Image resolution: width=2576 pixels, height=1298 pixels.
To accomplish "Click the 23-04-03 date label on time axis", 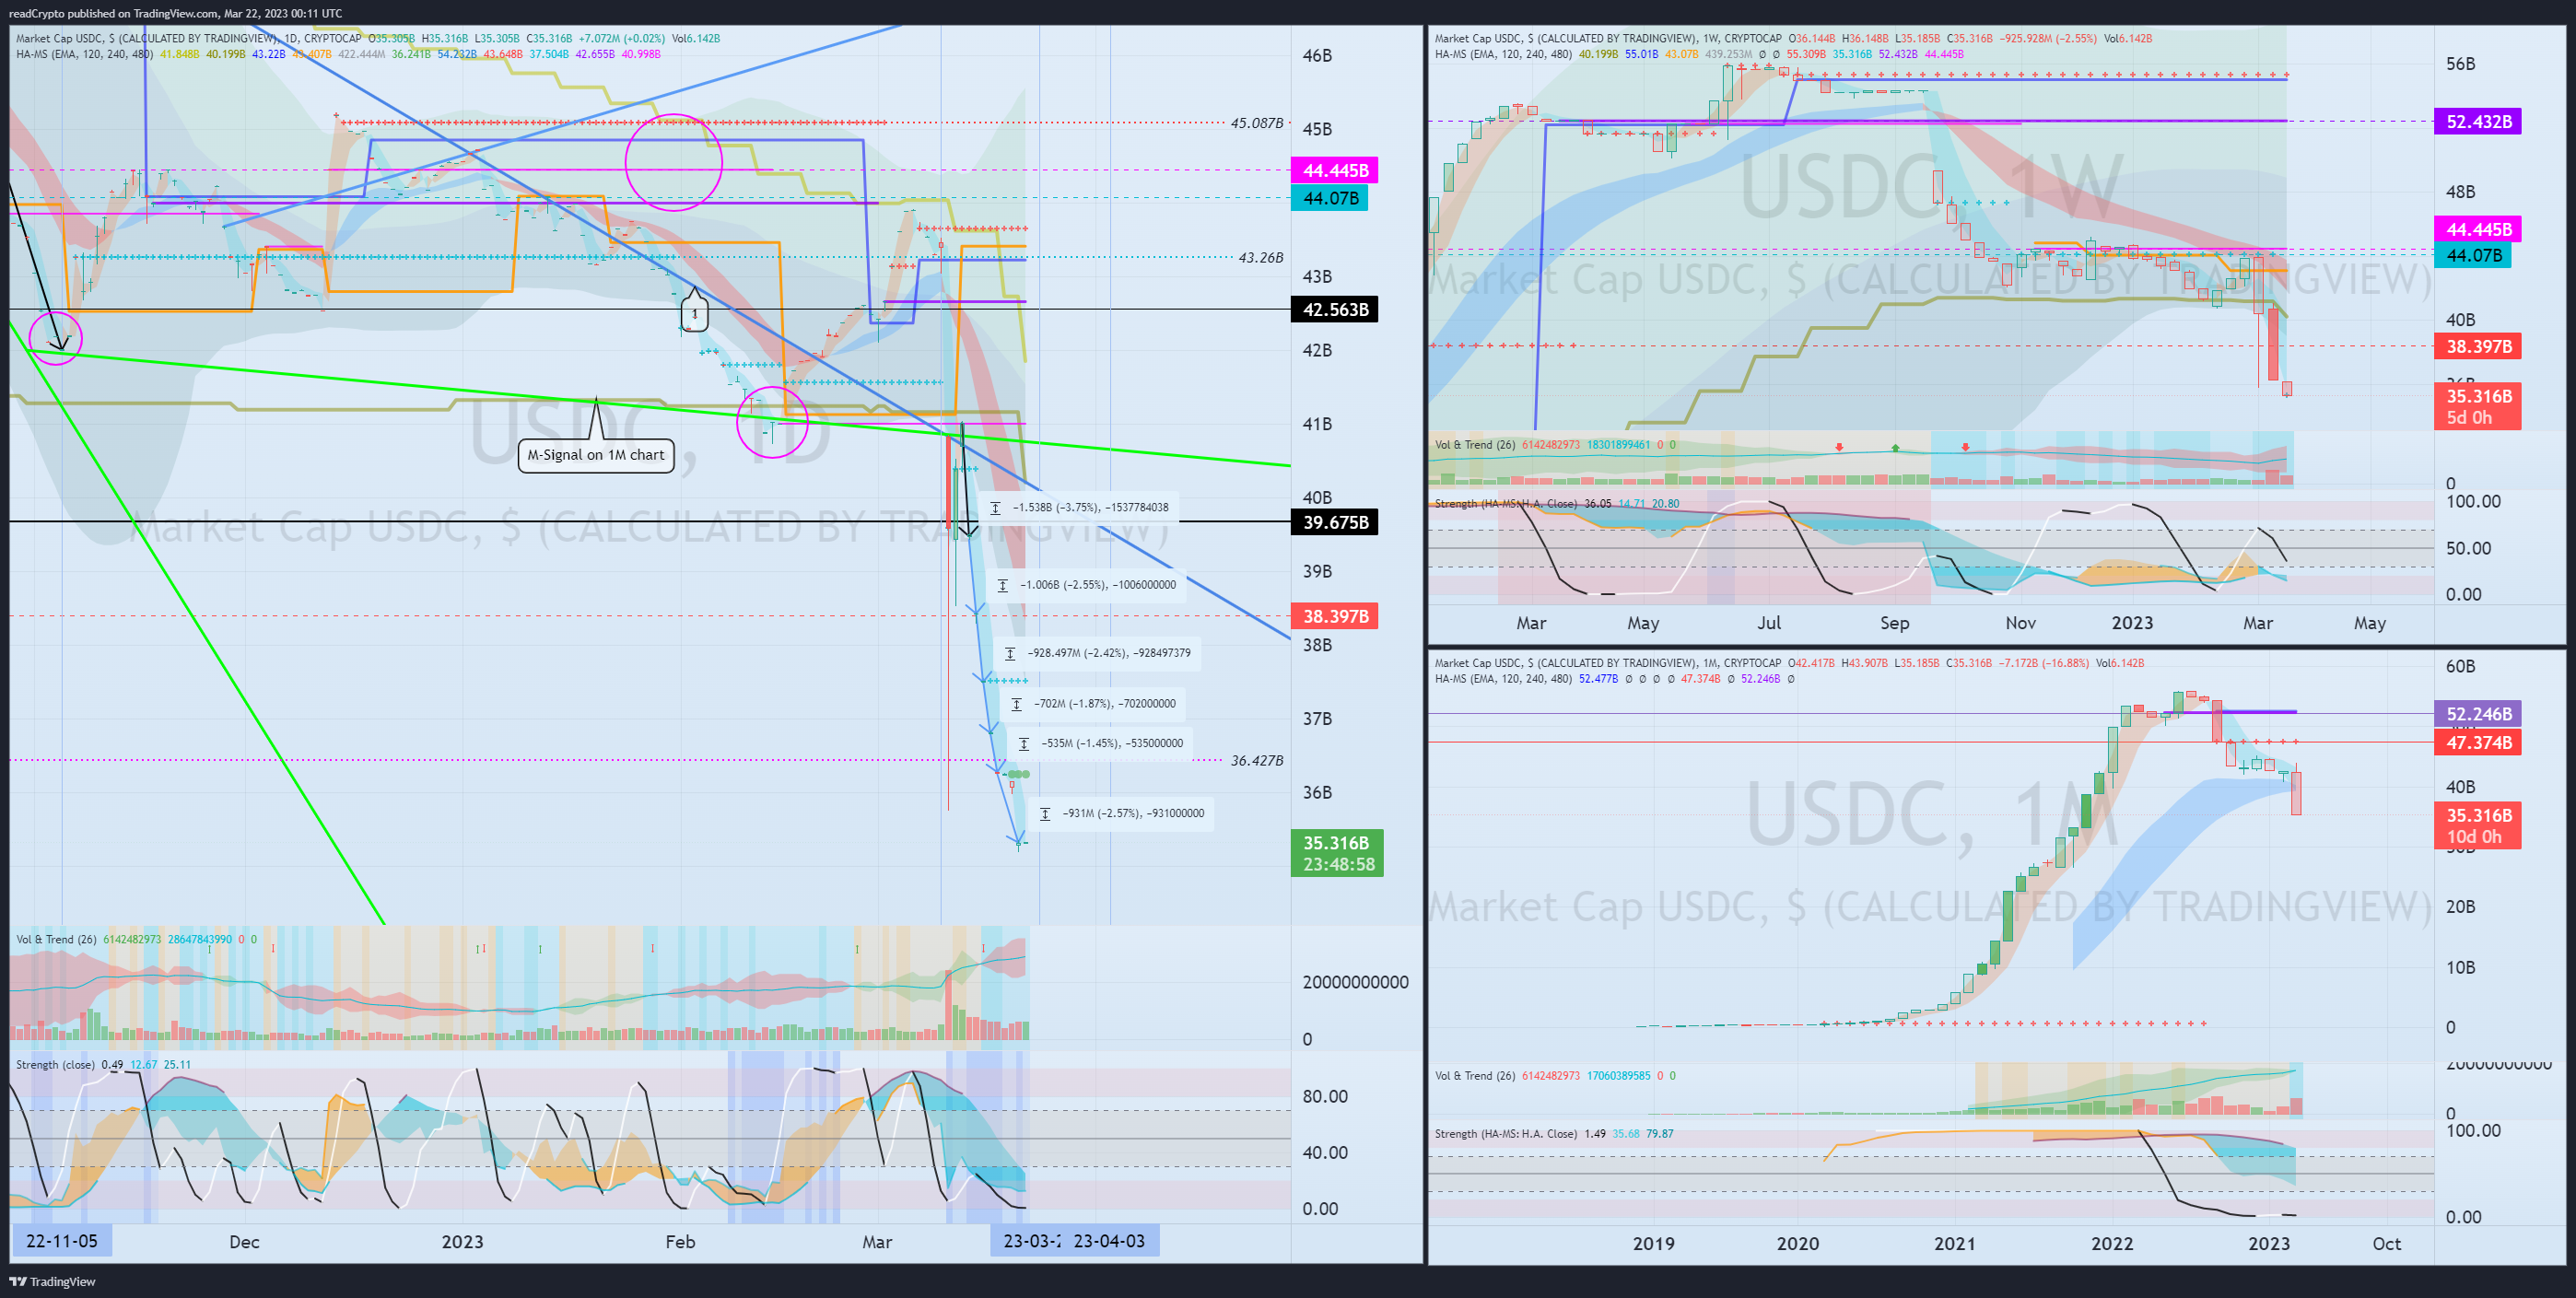I will click(x=1109, y=1241).
